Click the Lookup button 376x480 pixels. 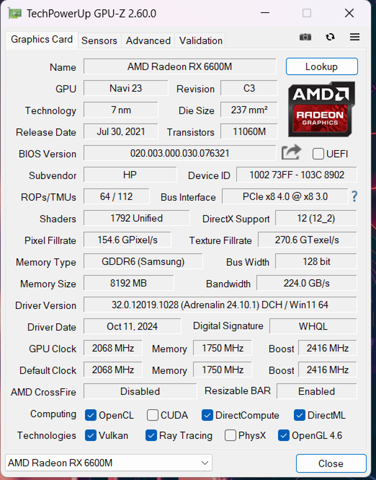point(322,66)
